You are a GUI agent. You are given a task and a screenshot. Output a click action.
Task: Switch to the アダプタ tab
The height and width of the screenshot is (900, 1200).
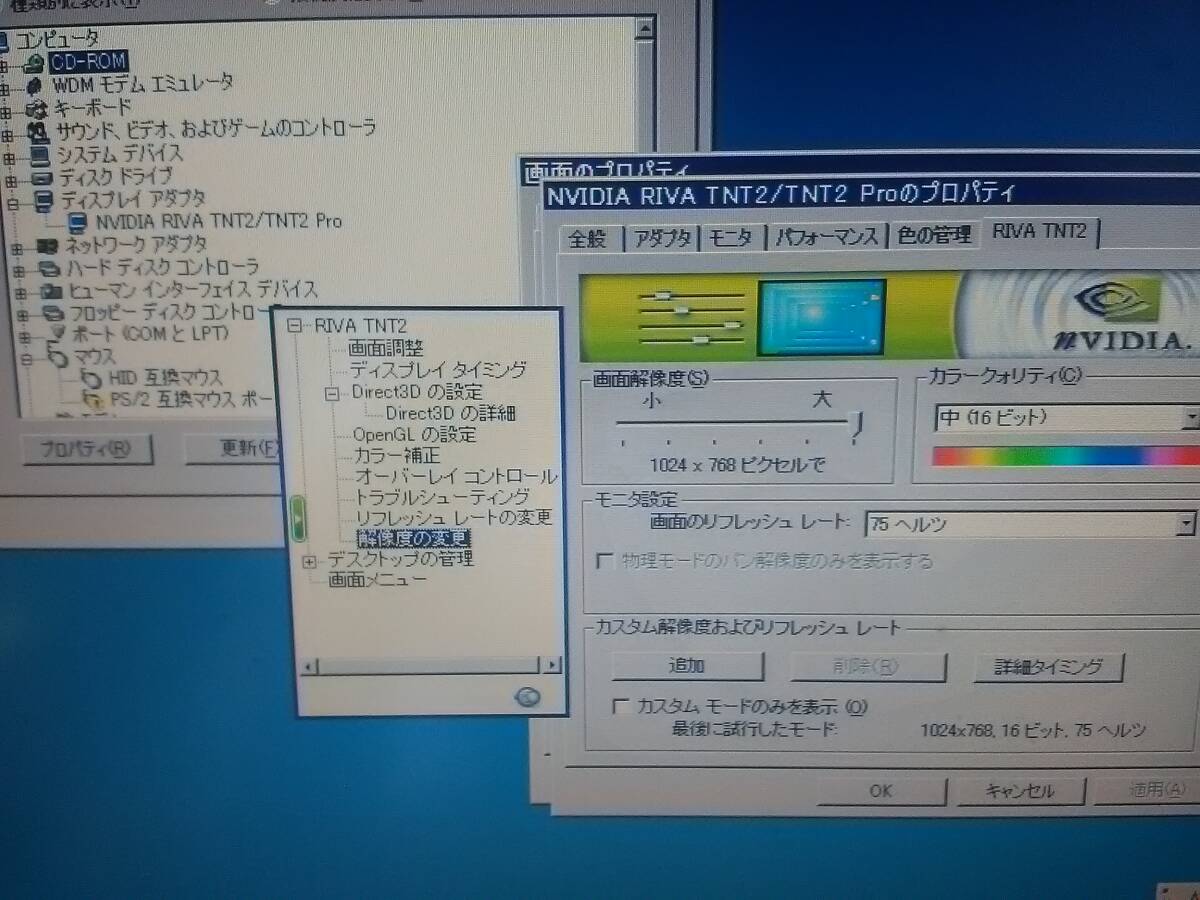[662, 238]
